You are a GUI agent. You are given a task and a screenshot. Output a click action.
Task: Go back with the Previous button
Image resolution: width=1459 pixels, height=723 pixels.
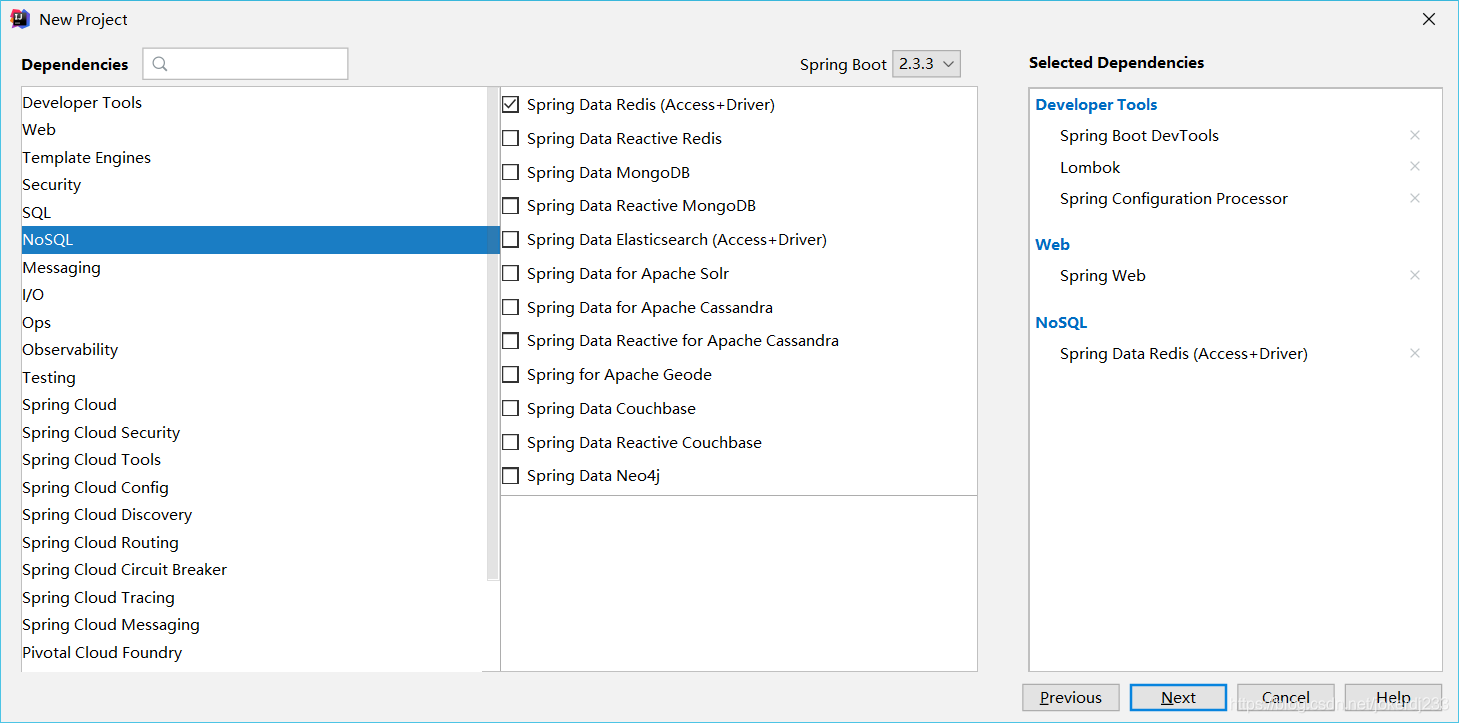click(1070, 698)
